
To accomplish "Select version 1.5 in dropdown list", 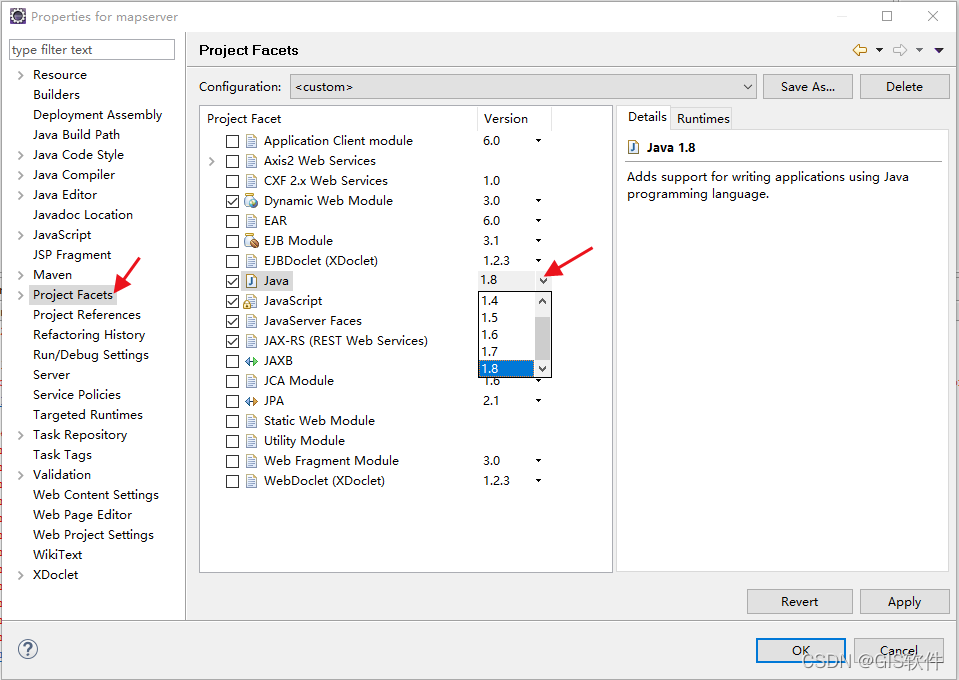I will (x=506, y=317).
